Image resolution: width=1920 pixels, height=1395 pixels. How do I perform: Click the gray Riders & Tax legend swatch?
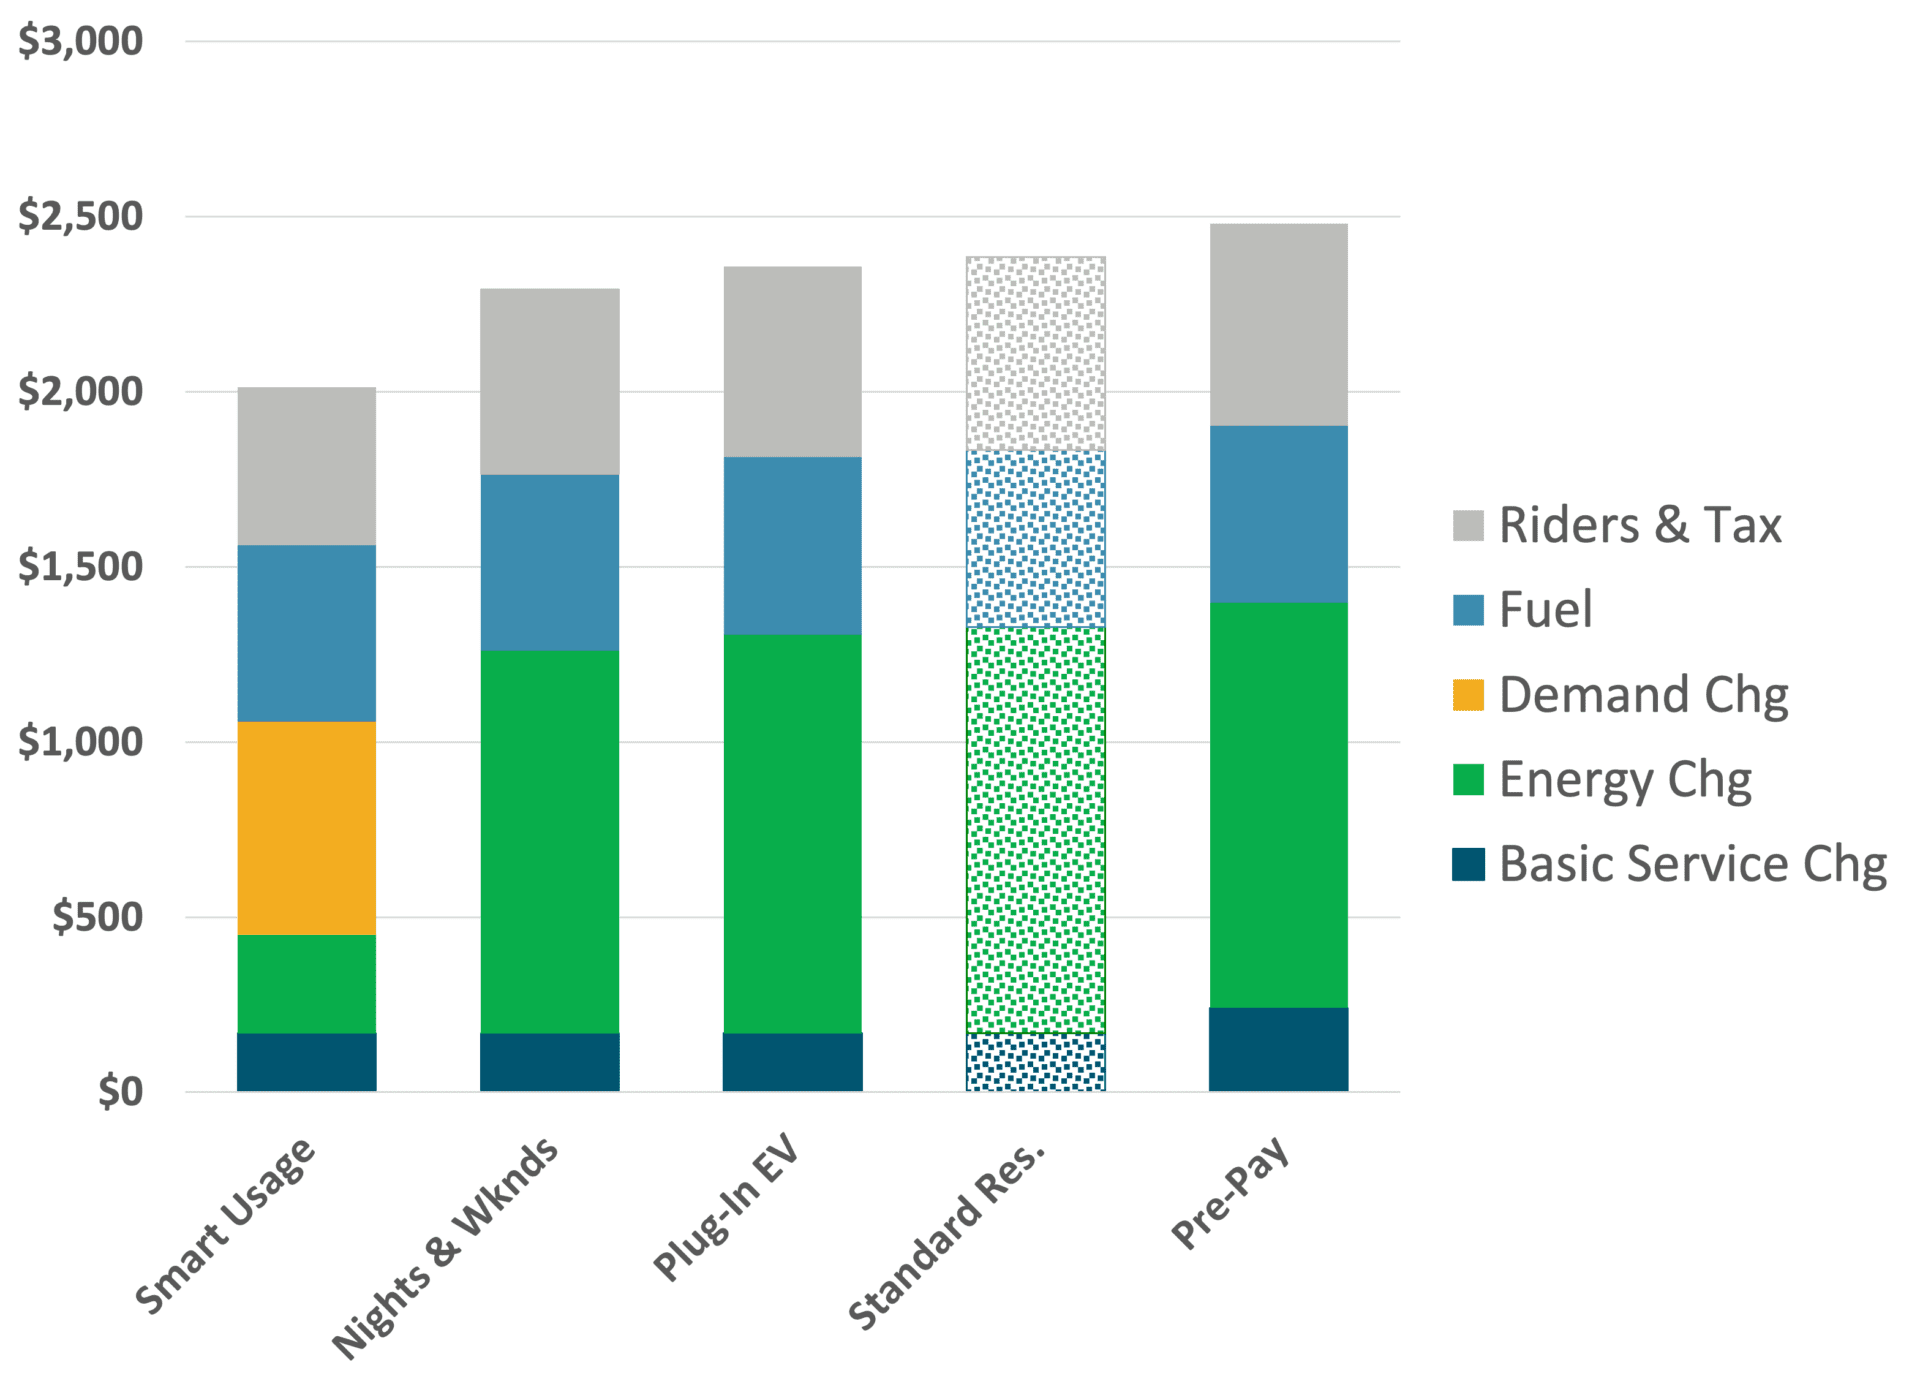[x=1467, y=525]
